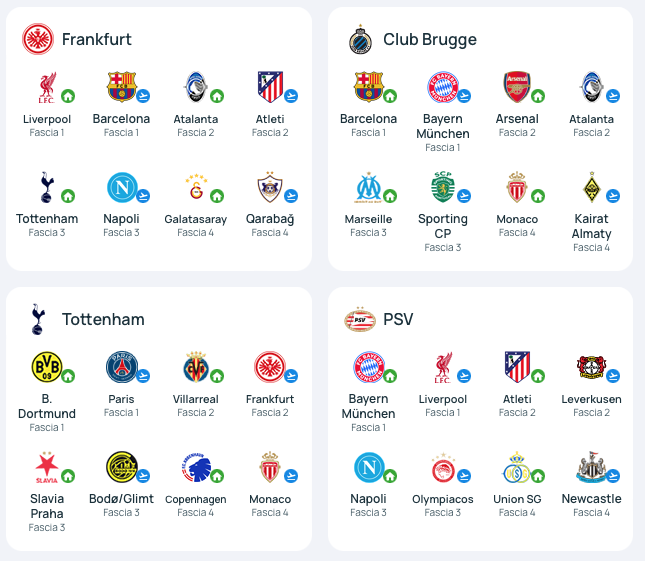This screenshot has width=645, height=561.
Task: Click the Tottenham cockerel logo in the card header
Action: pyautogui.click(x=37, y=319)
